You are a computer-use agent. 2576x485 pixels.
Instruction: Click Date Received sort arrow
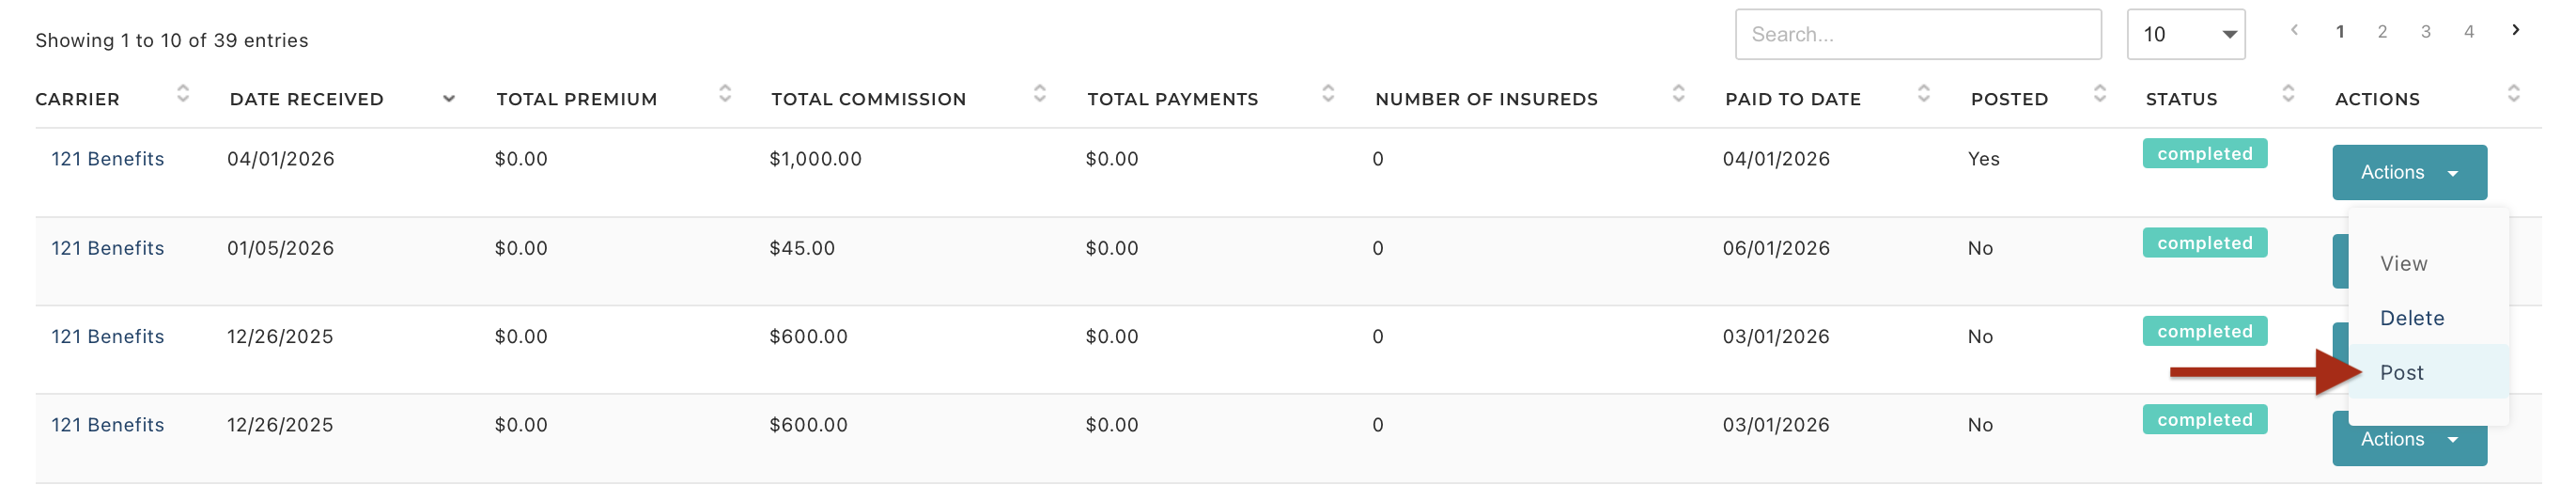[x=449, y=99]
